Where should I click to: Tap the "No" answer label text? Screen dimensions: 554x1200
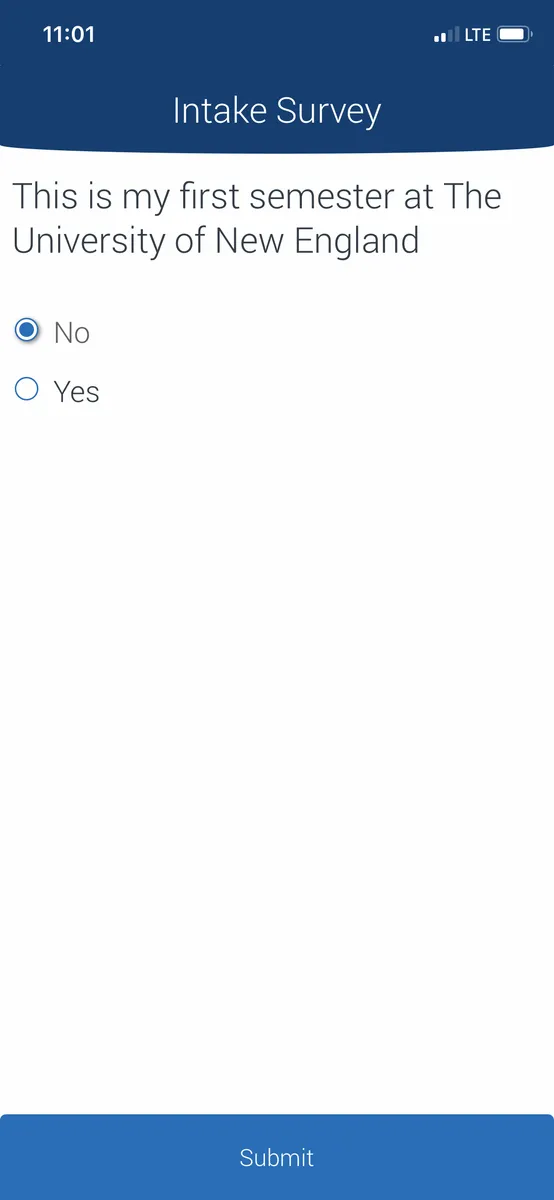click(72, 333)
